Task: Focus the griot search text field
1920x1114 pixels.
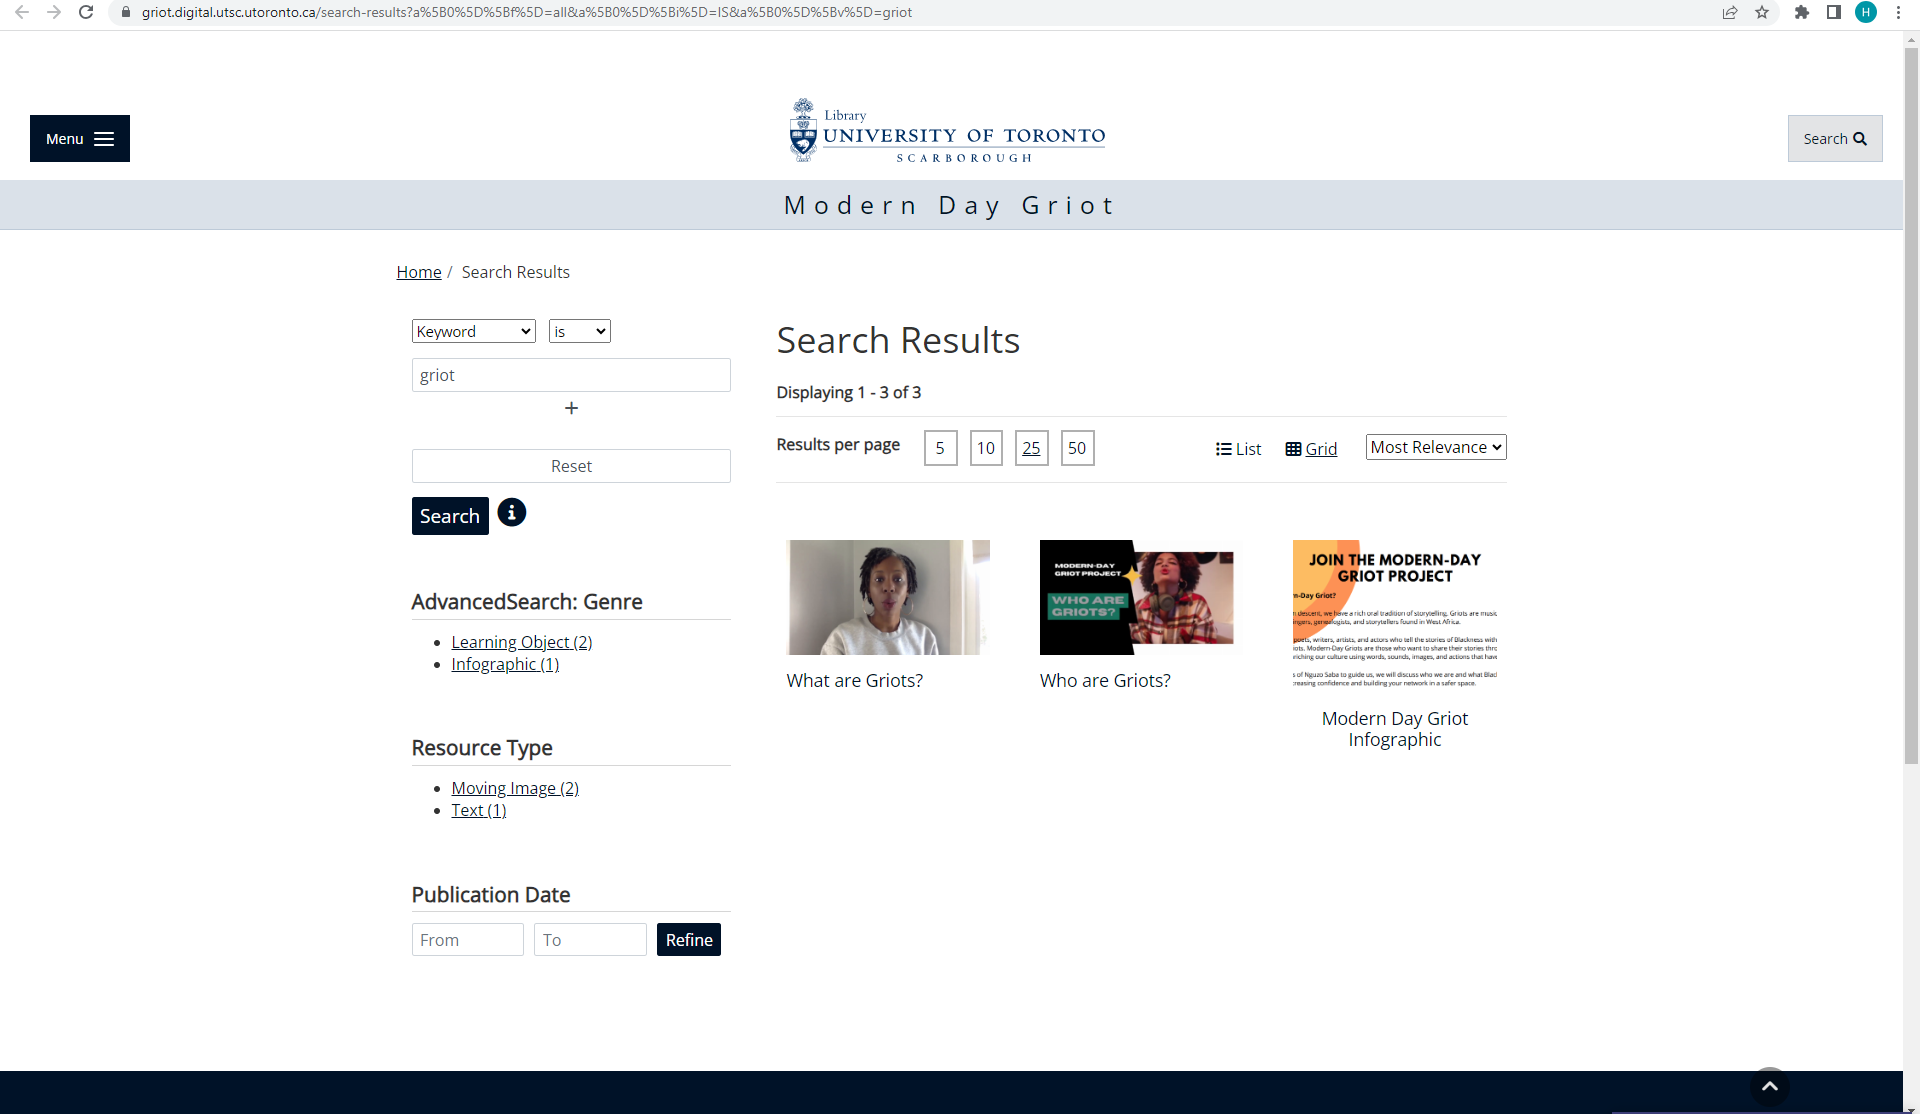Action: pyautogui.click(x=571, y=375)
